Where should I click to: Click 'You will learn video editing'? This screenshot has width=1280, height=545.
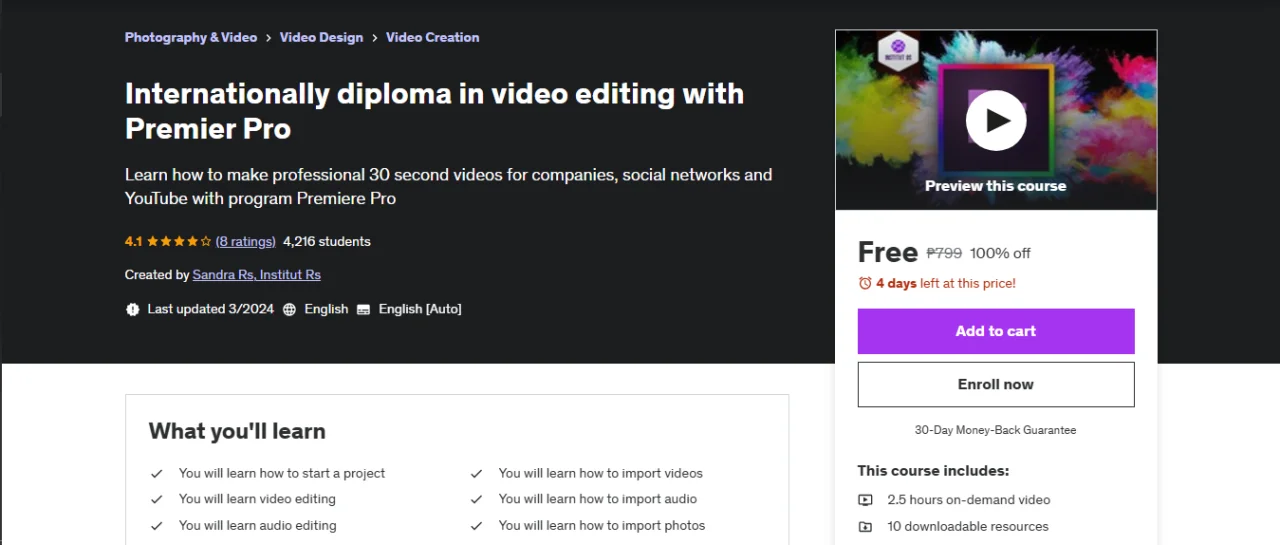pyautogui.click(x=257, y=499)
